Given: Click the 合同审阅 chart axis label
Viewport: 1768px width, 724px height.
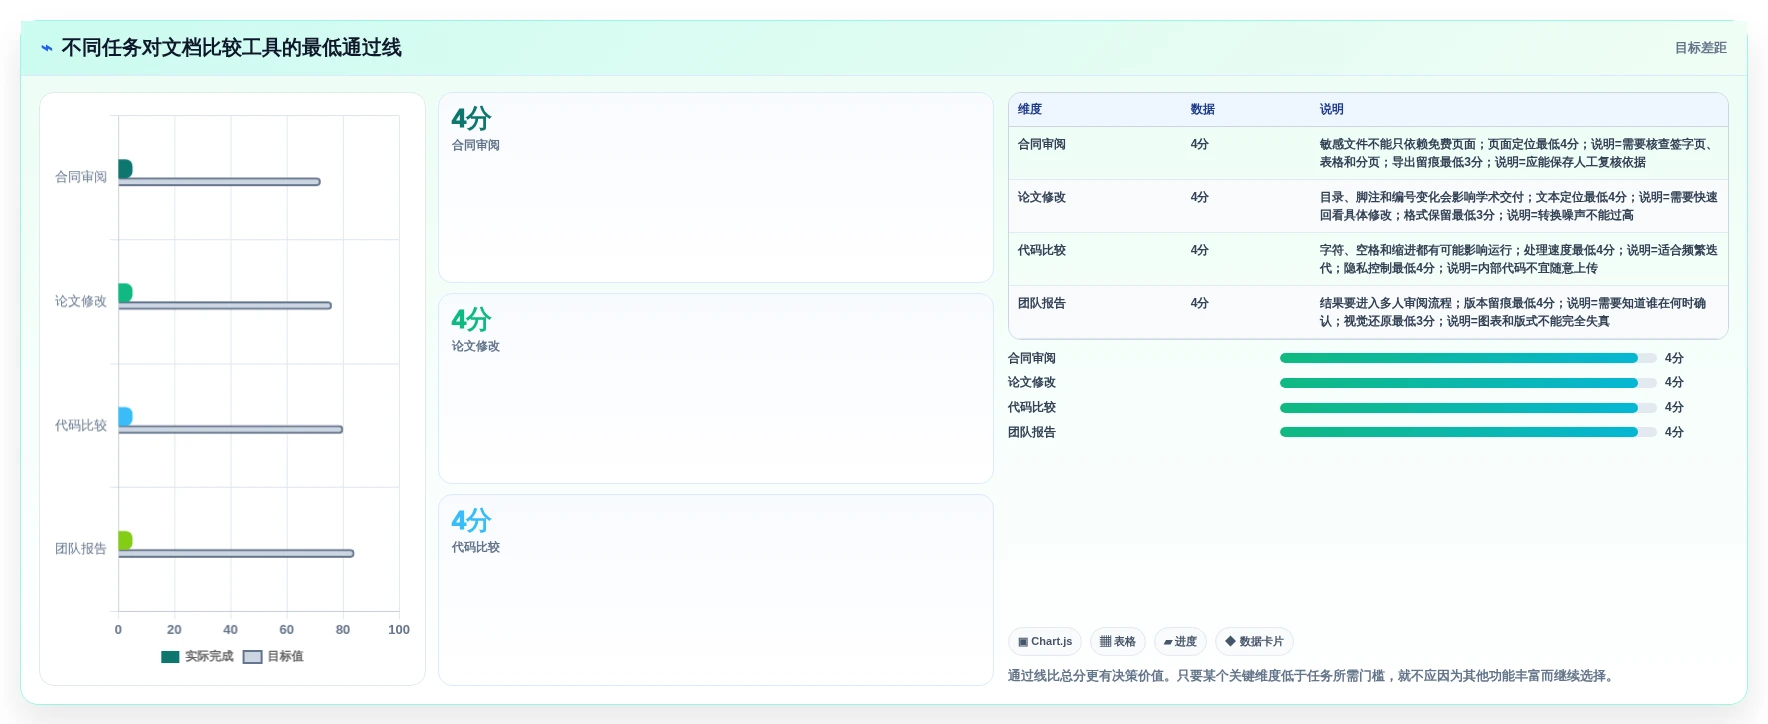Looking at the screenshot, I should click(x=81, y=177).
